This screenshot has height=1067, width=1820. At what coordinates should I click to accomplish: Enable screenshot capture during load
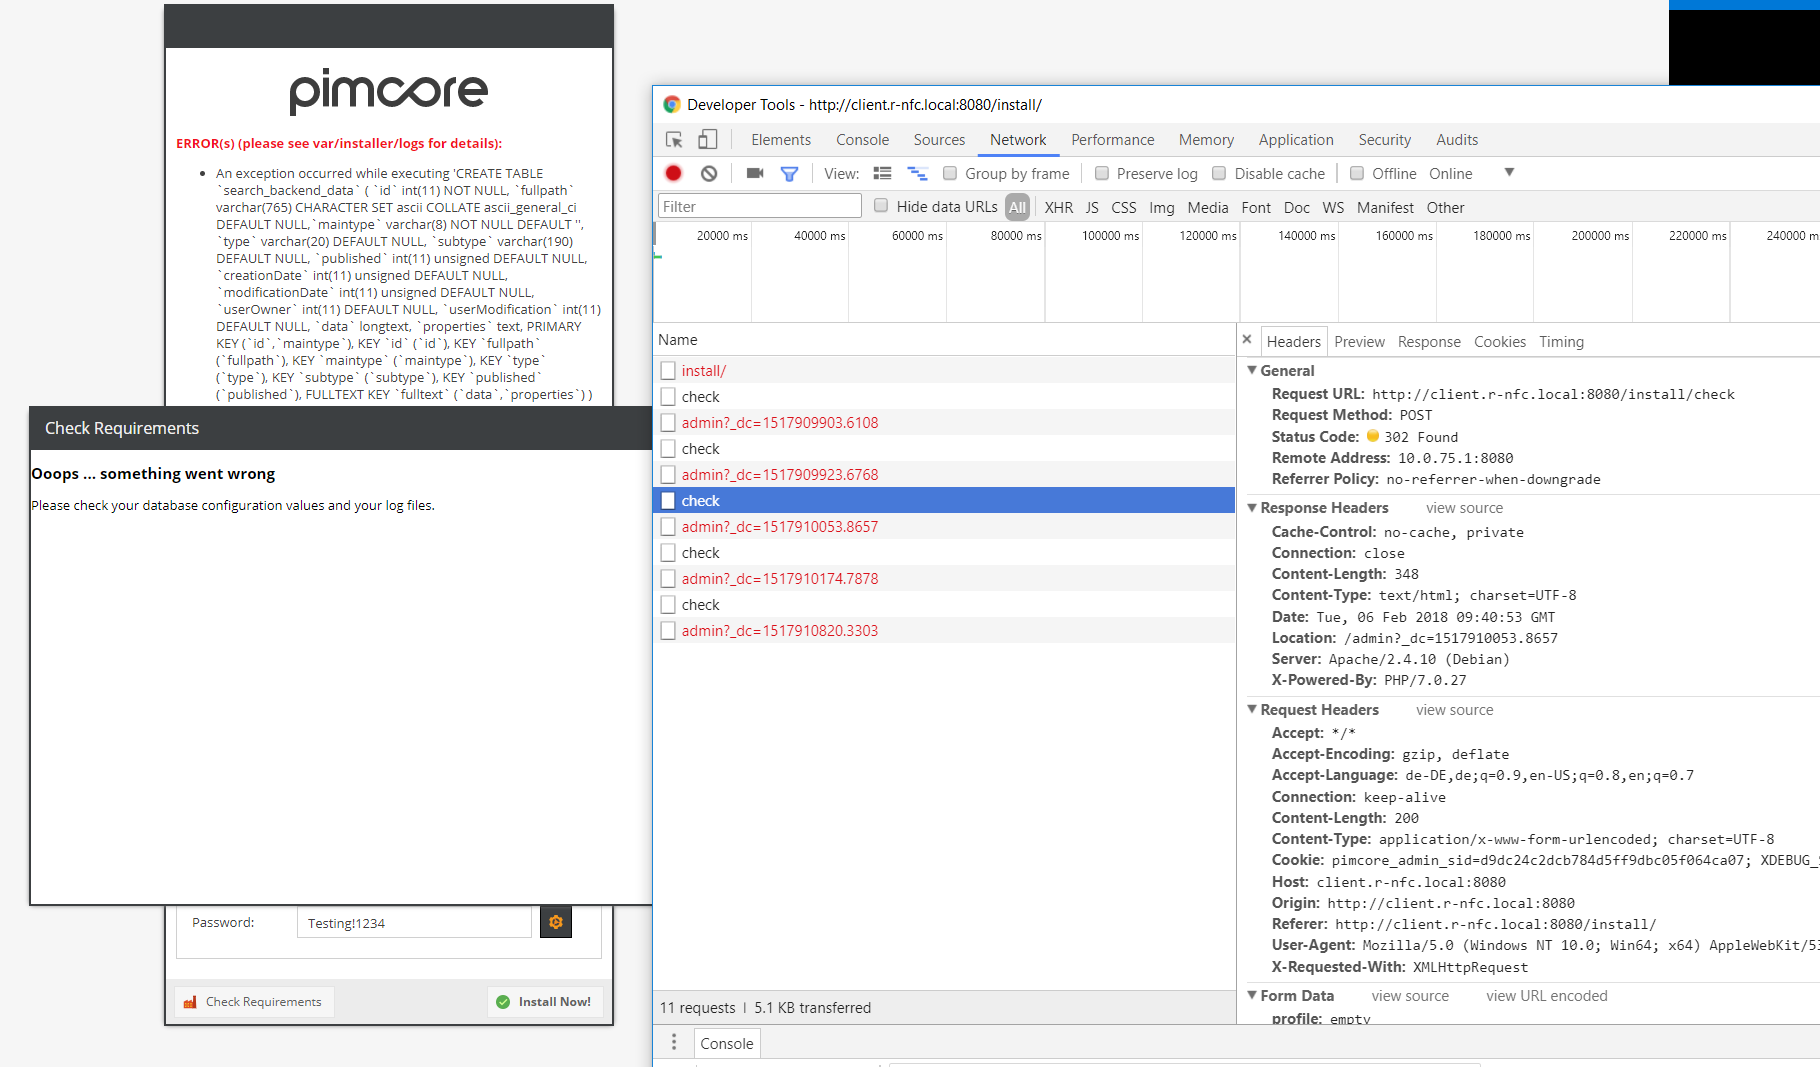point(754,173)
